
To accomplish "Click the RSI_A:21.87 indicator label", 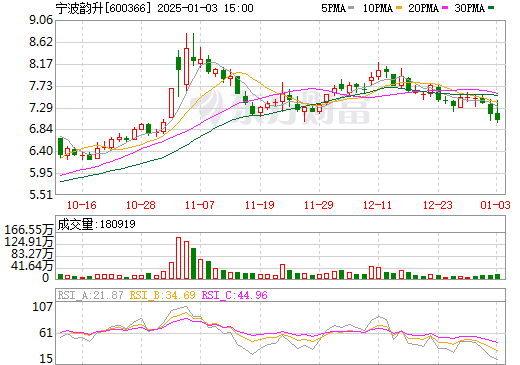I will click(x=90, y=295).
